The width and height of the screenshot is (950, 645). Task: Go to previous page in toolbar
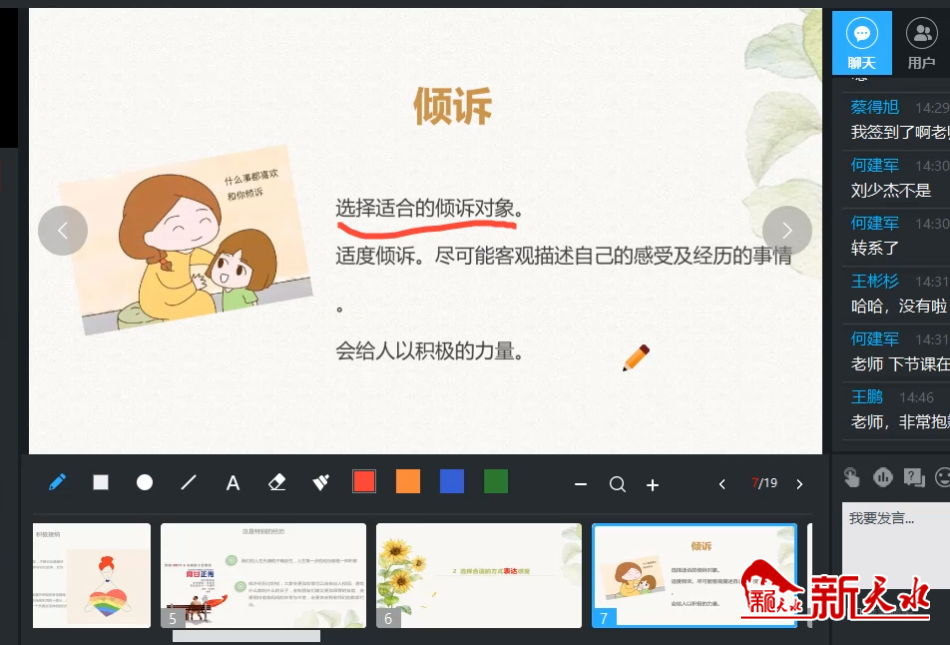722,484
